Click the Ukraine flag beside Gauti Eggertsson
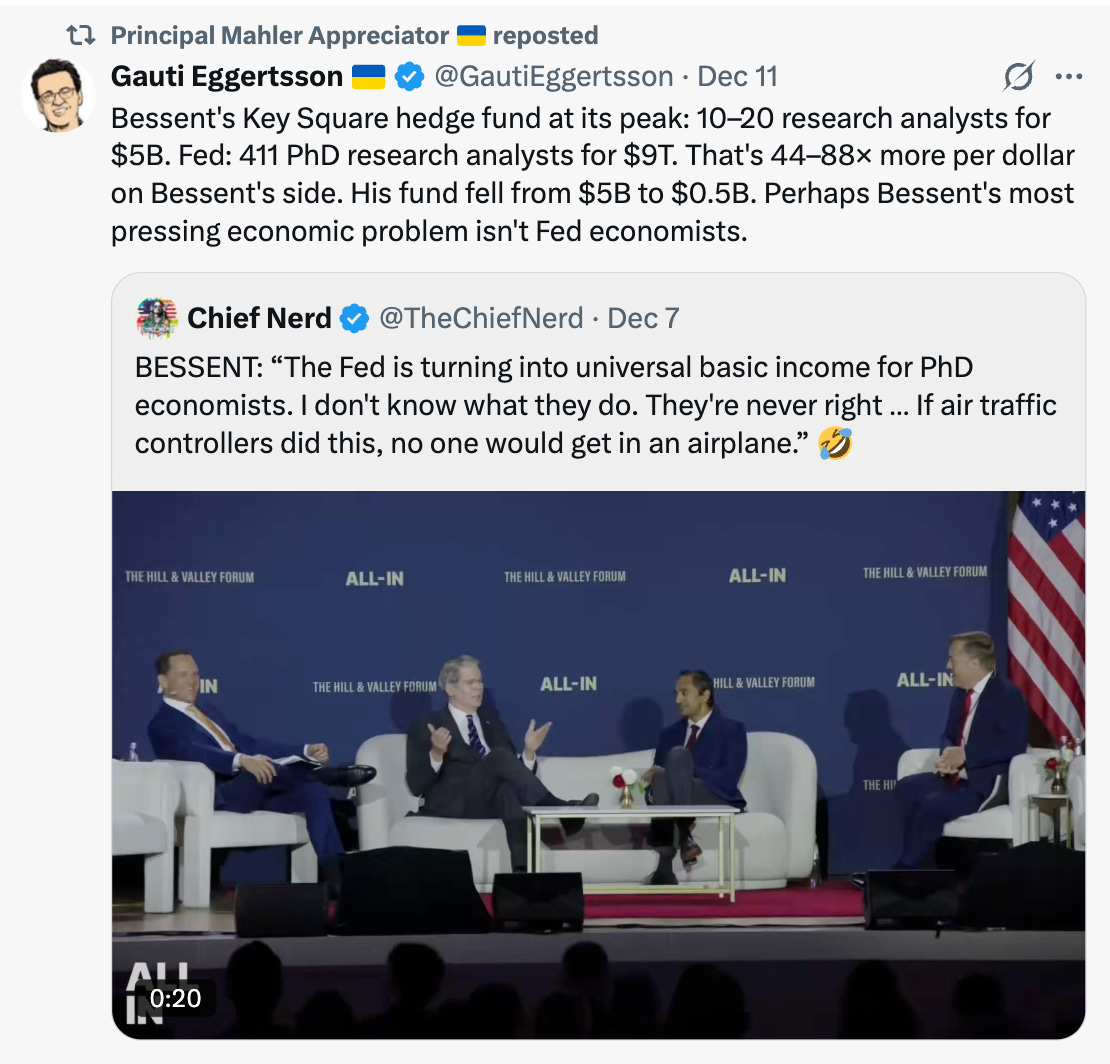This screenshot has width=1110, height=1064. pyautogui.click(x=368, y=76)
